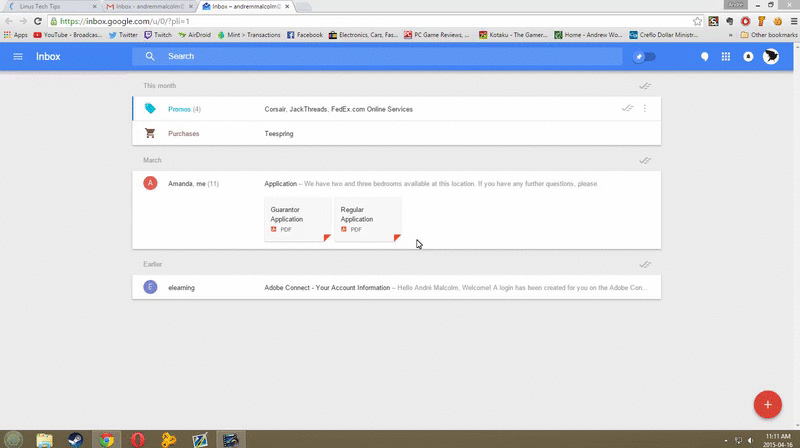Open the Chrome menu button
This screenshot has height=448, width=800.
tap(794, 21)
